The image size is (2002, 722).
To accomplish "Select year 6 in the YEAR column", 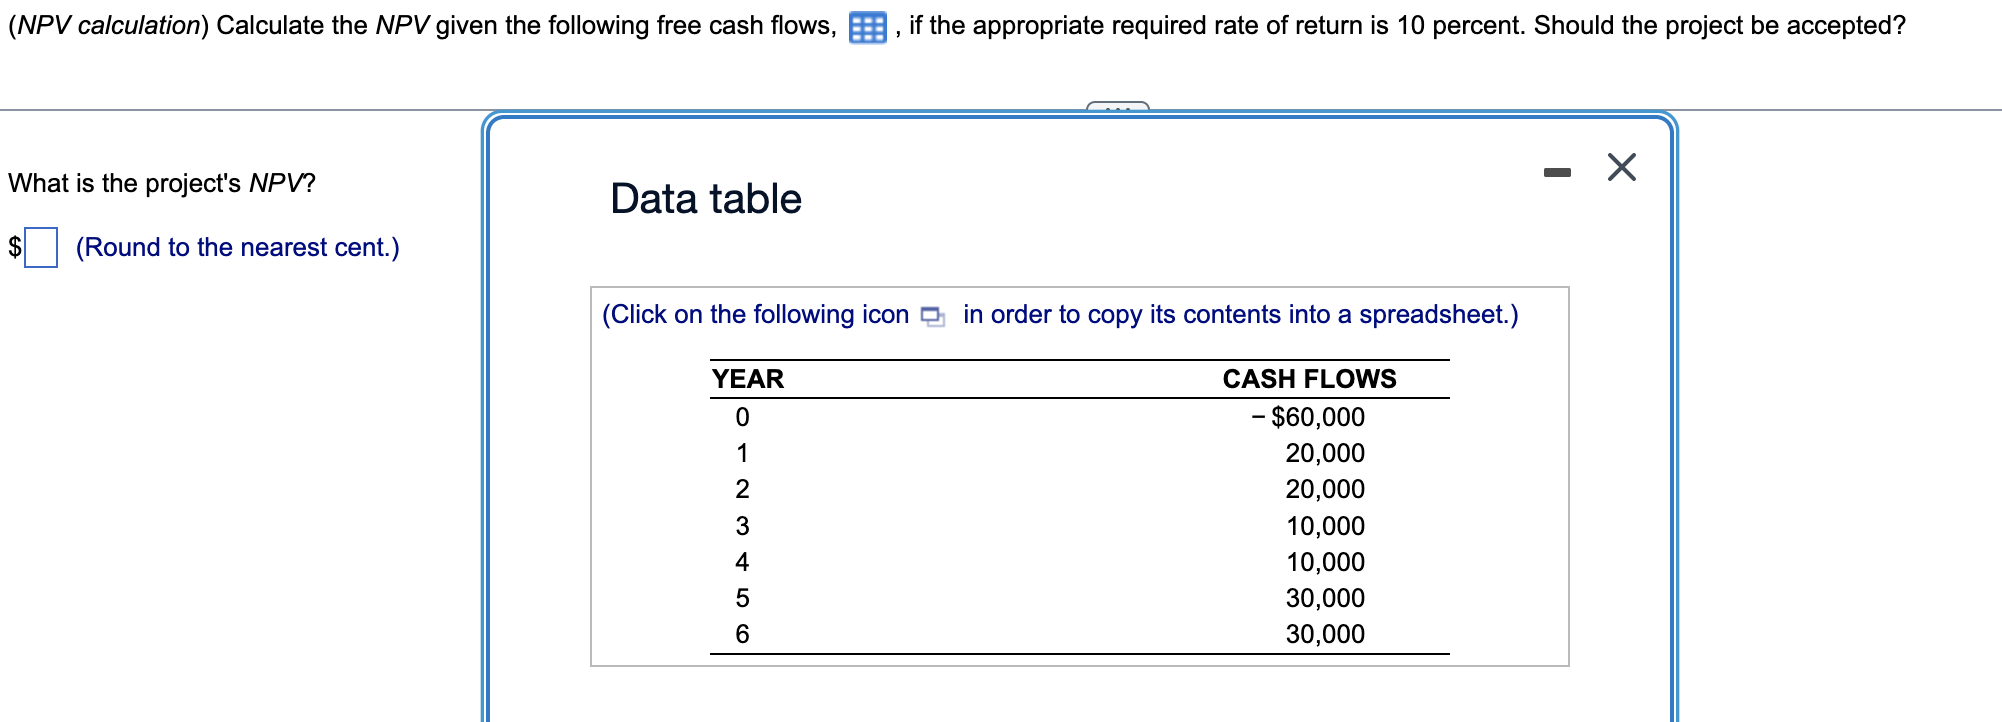I will [x=742, y=634].
